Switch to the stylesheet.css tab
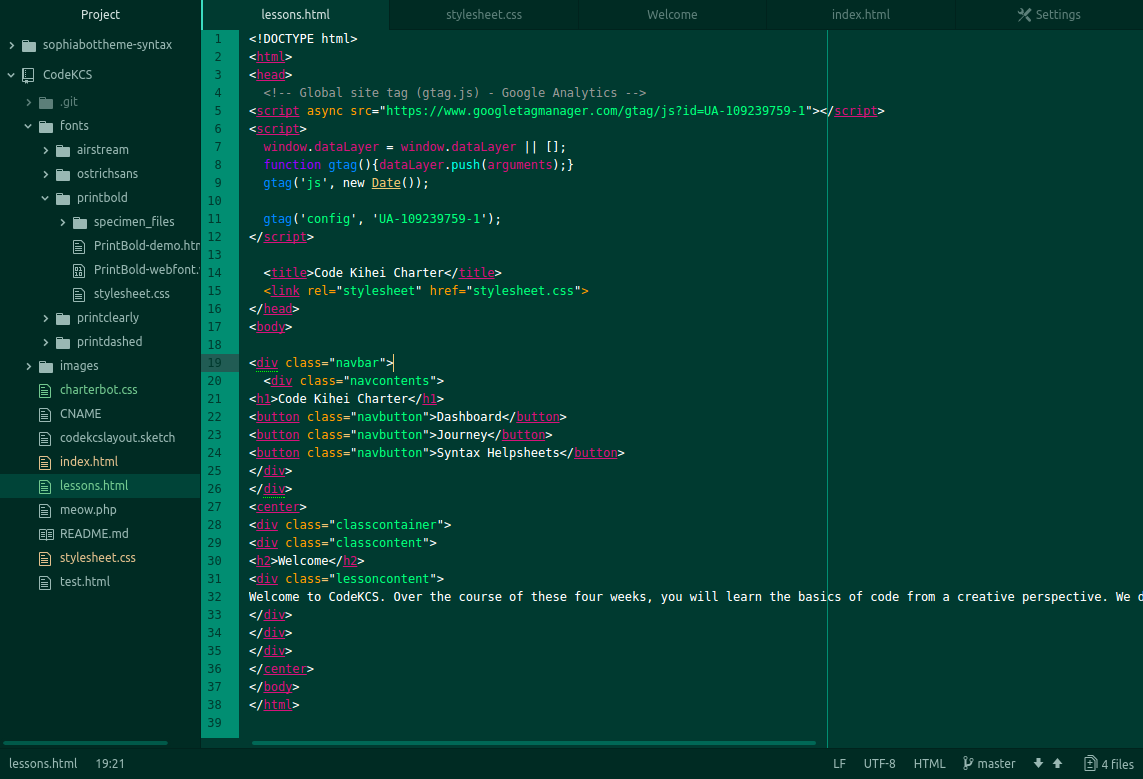This screenshot has width=1143, height=779. coord(484,15)
